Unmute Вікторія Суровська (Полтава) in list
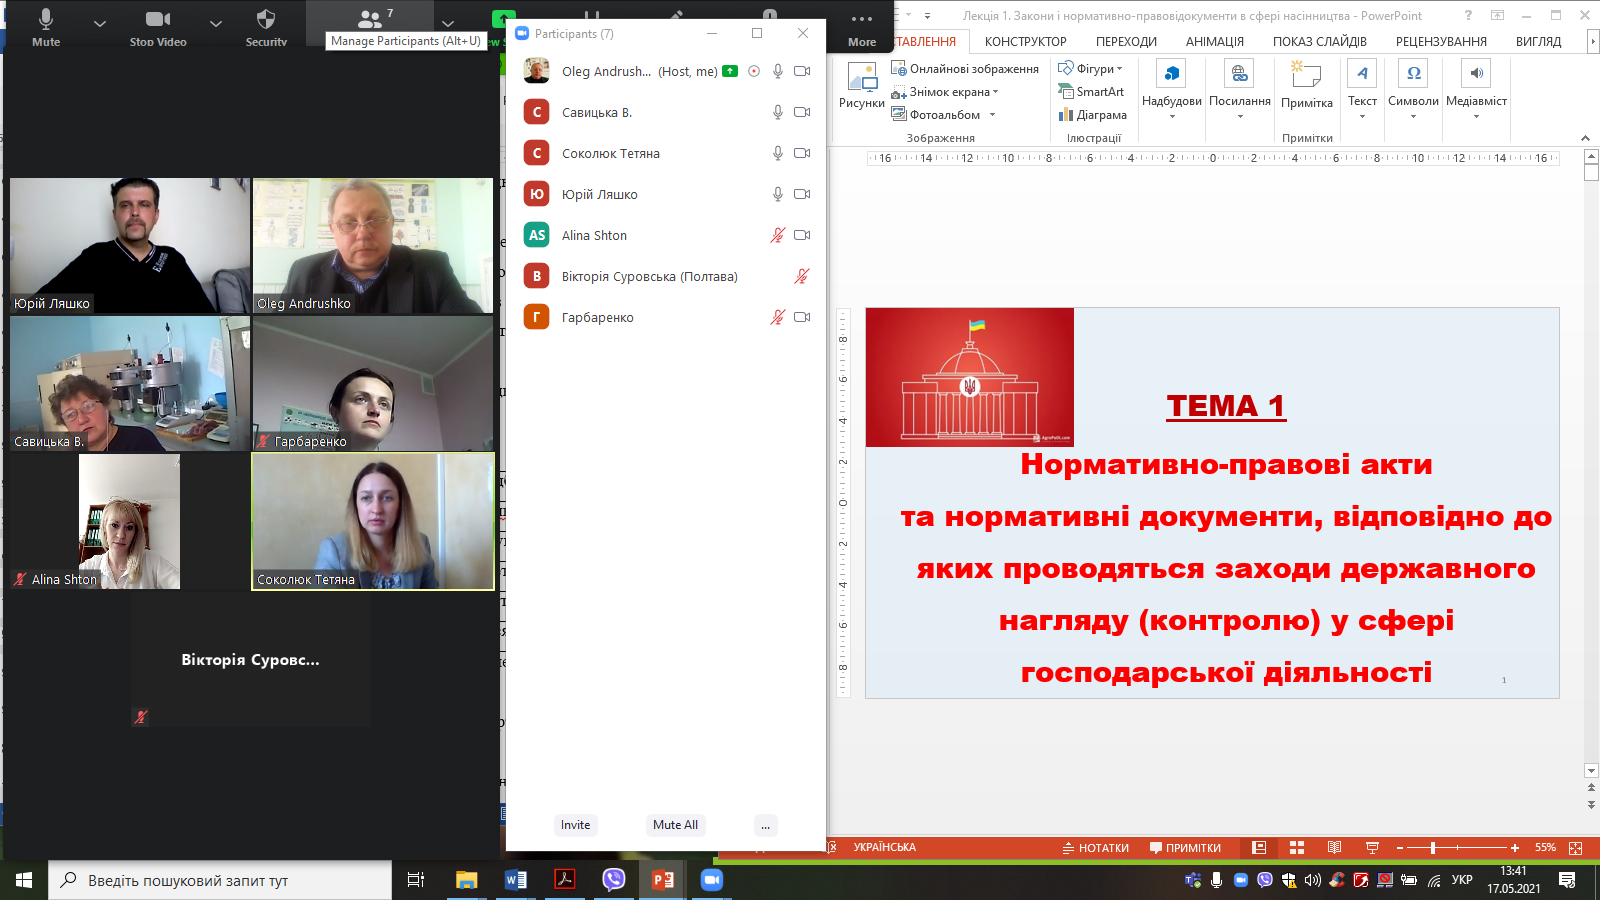 tap(802, 276)
